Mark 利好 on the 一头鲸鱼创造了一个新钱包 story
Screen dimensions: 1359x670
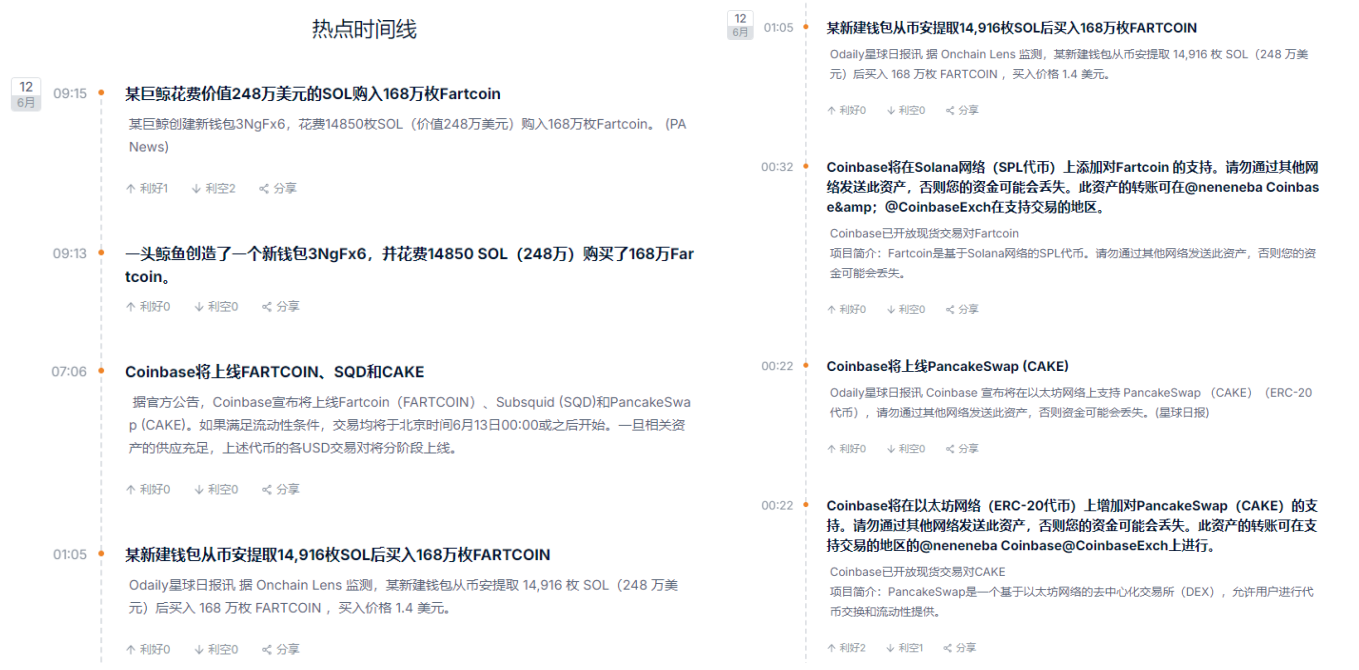tap(148, 307)
